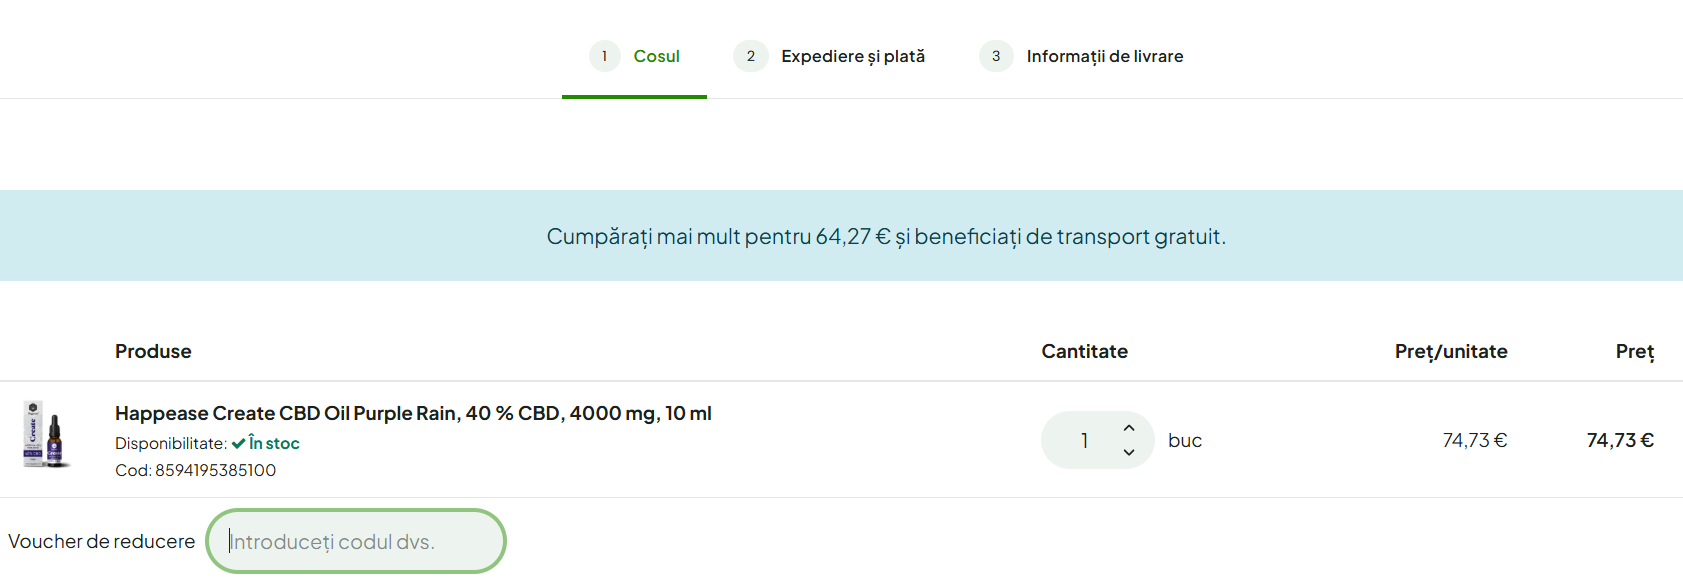Image resolution: width=1683 pixels, height=585 pixels.
Task: Click the În stoc availability label
Action: coord(272,443)
